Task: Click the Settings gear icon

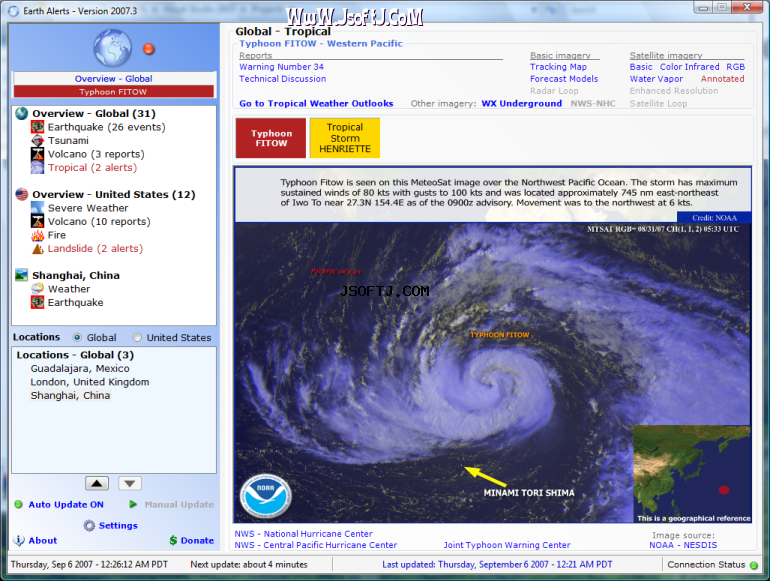Action: (89, 526)
